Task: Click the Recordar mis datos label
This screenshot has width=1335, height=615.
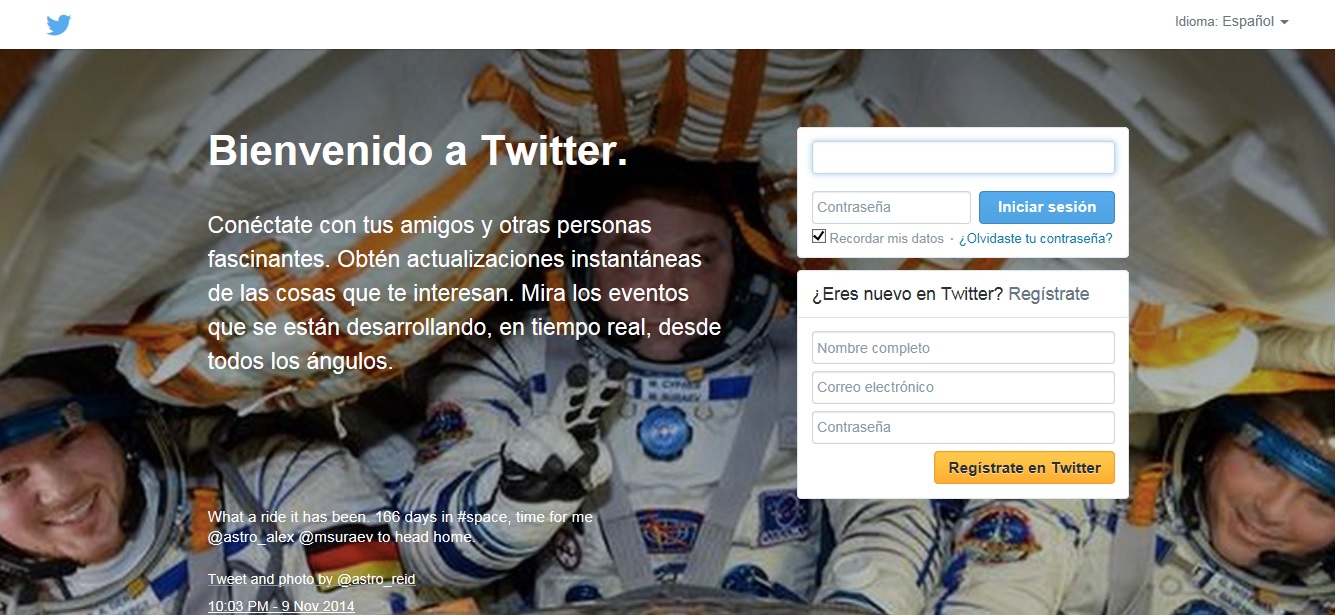Action: click(x=886, y=238)
